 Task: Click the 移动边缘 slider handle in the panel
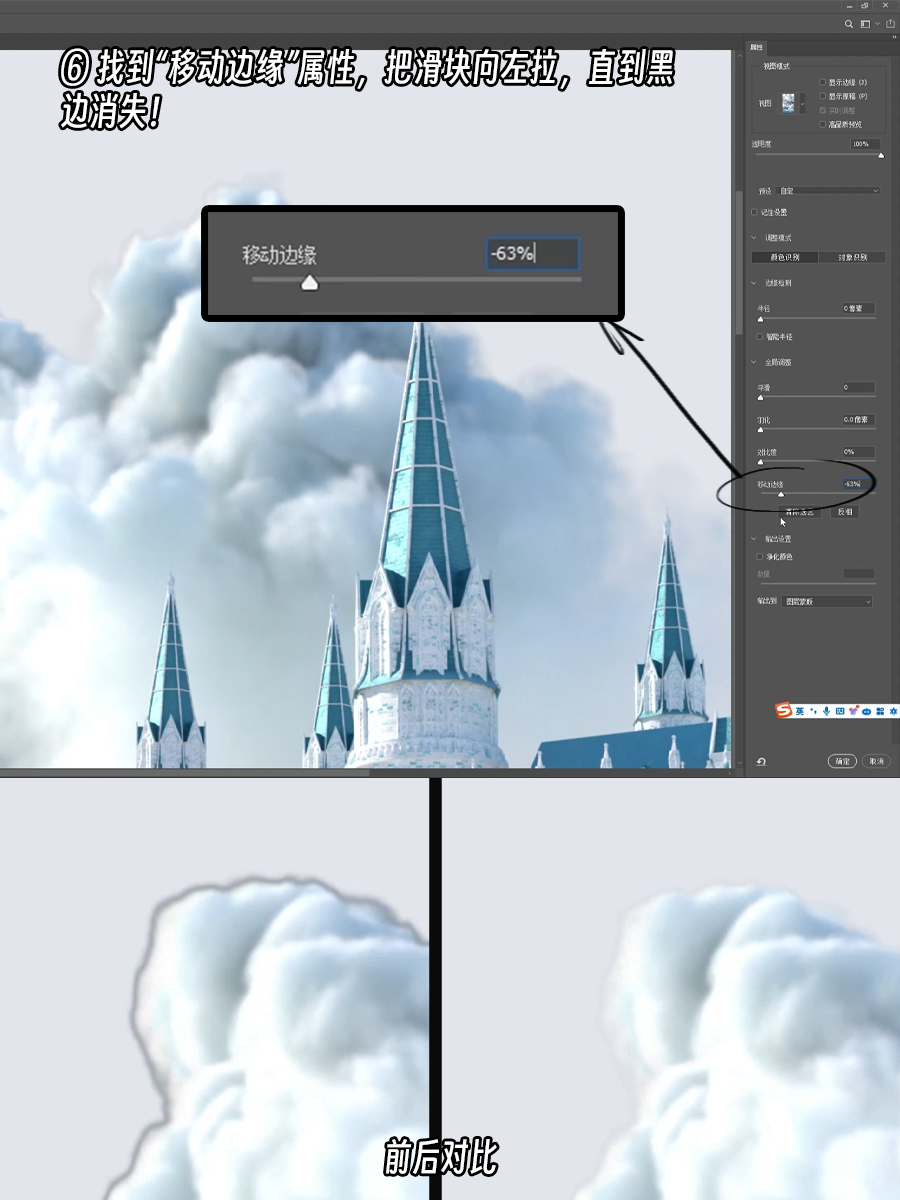point(781,494)
